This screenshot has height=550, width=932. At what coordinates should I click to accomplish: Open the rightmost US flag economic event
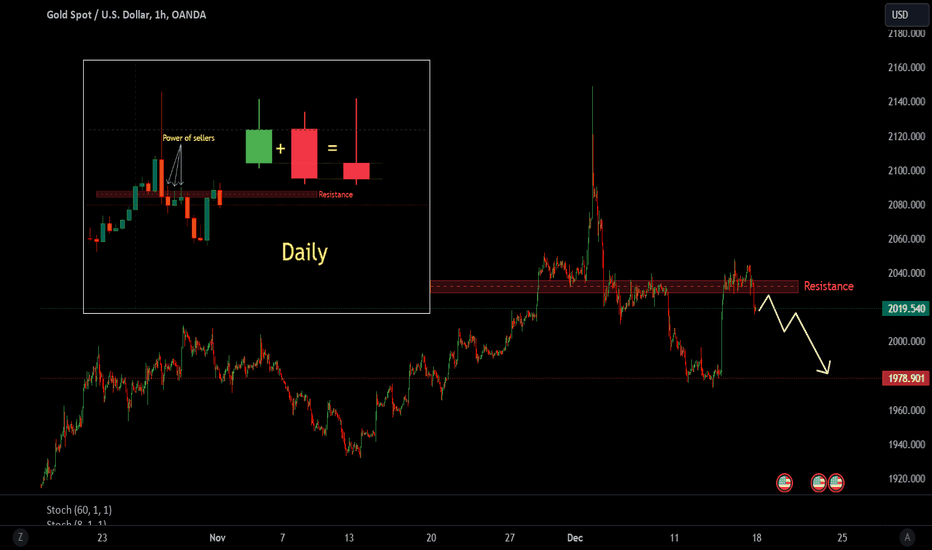pos(836,483)
